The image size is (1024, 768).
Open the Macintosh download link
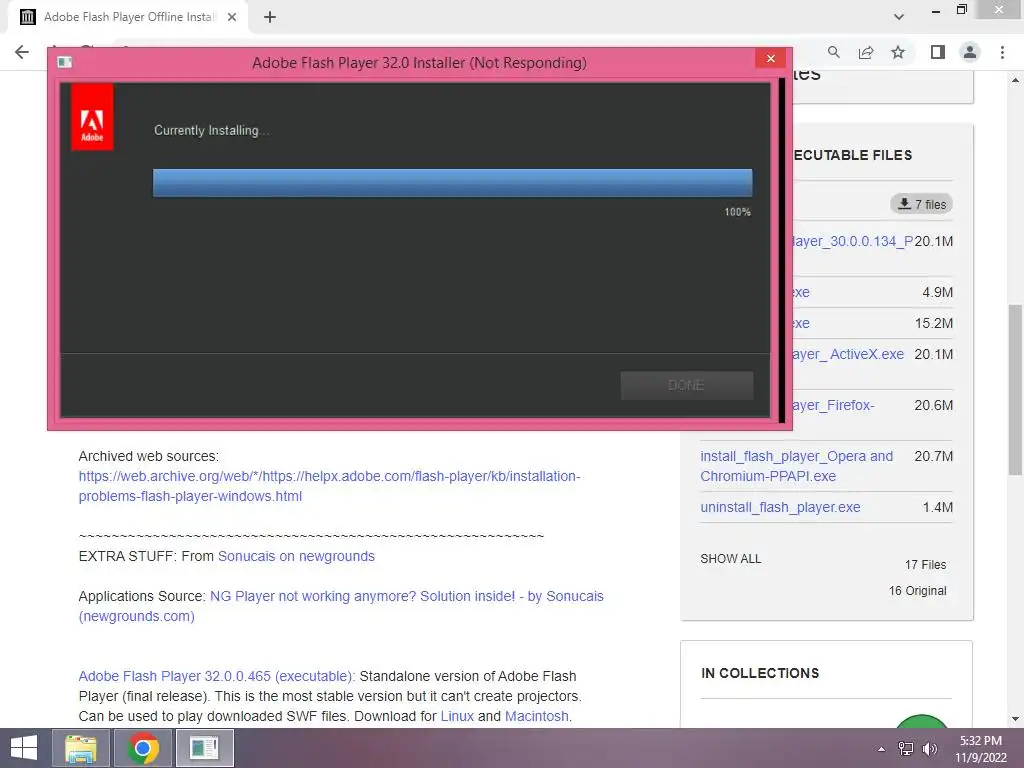pos(538,716)
